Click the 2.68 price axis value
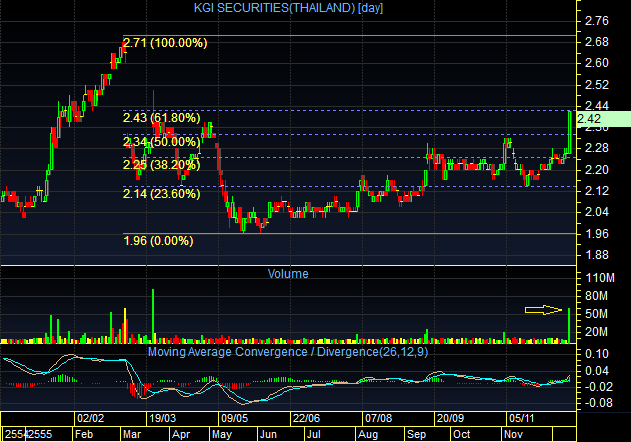This screenshot has height=442, width=631. (596, 41)
